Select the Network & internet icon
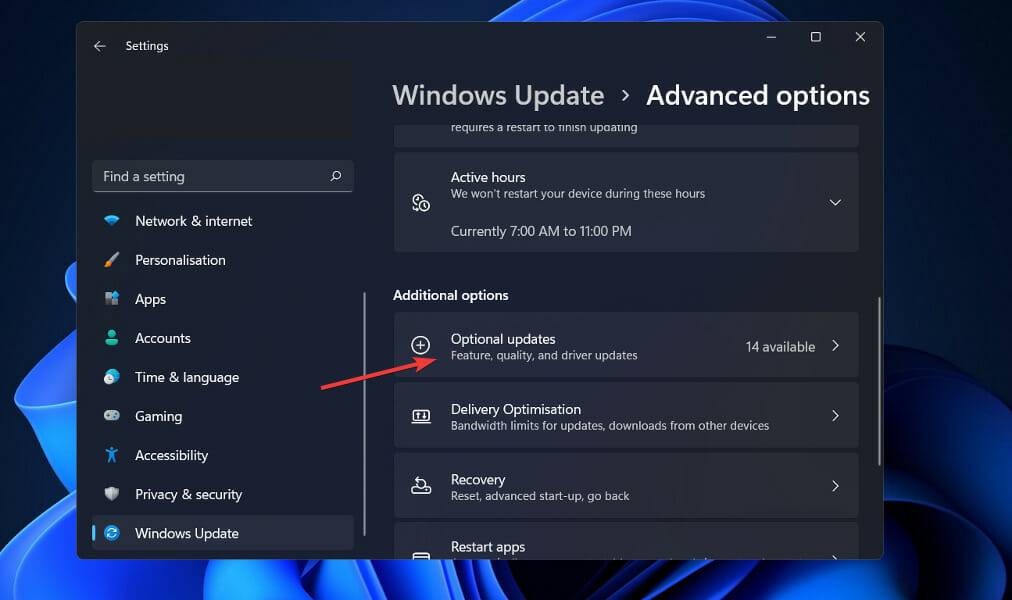This screenshot has height=600, width=1012. [111, 221]
